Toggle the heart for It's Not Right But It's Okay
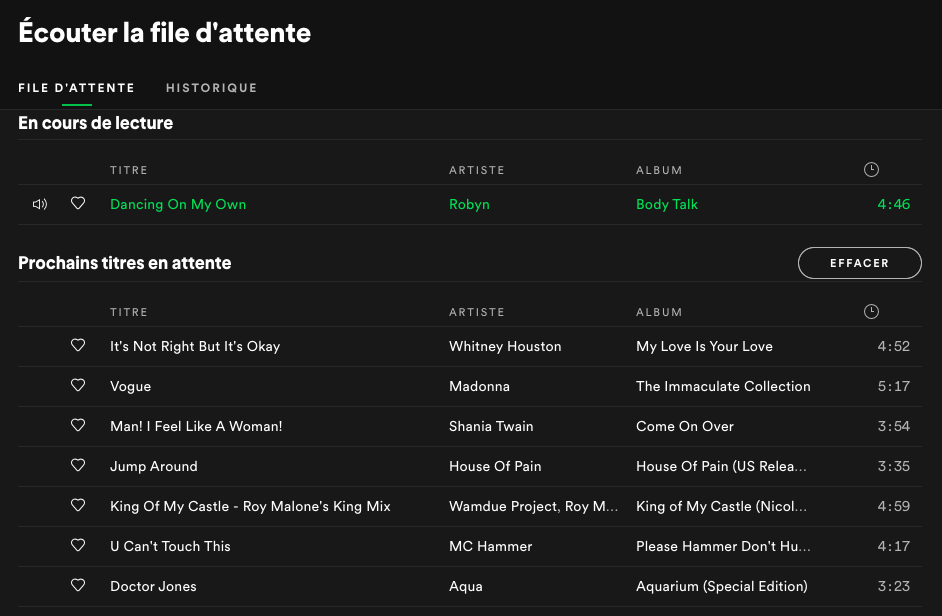 tap(78, 346)
